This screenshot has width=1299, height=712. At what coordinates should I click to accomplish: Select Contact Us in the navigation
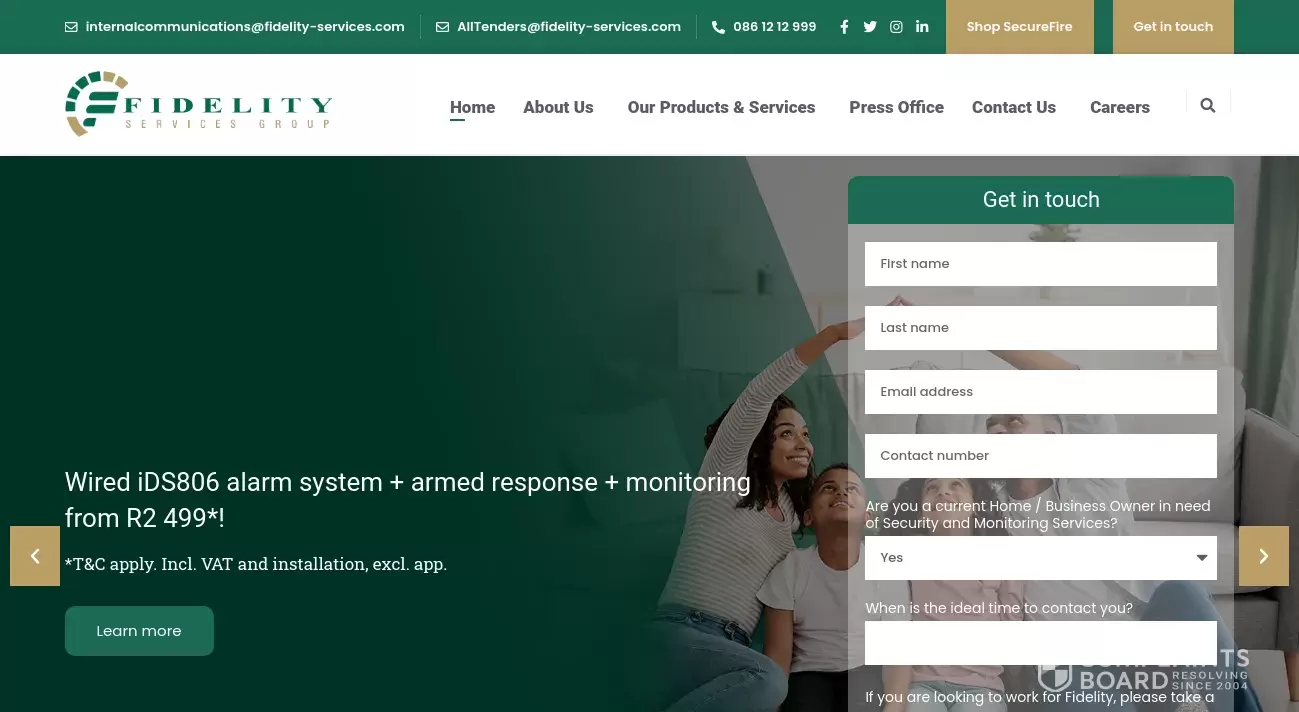point(1013,107)
